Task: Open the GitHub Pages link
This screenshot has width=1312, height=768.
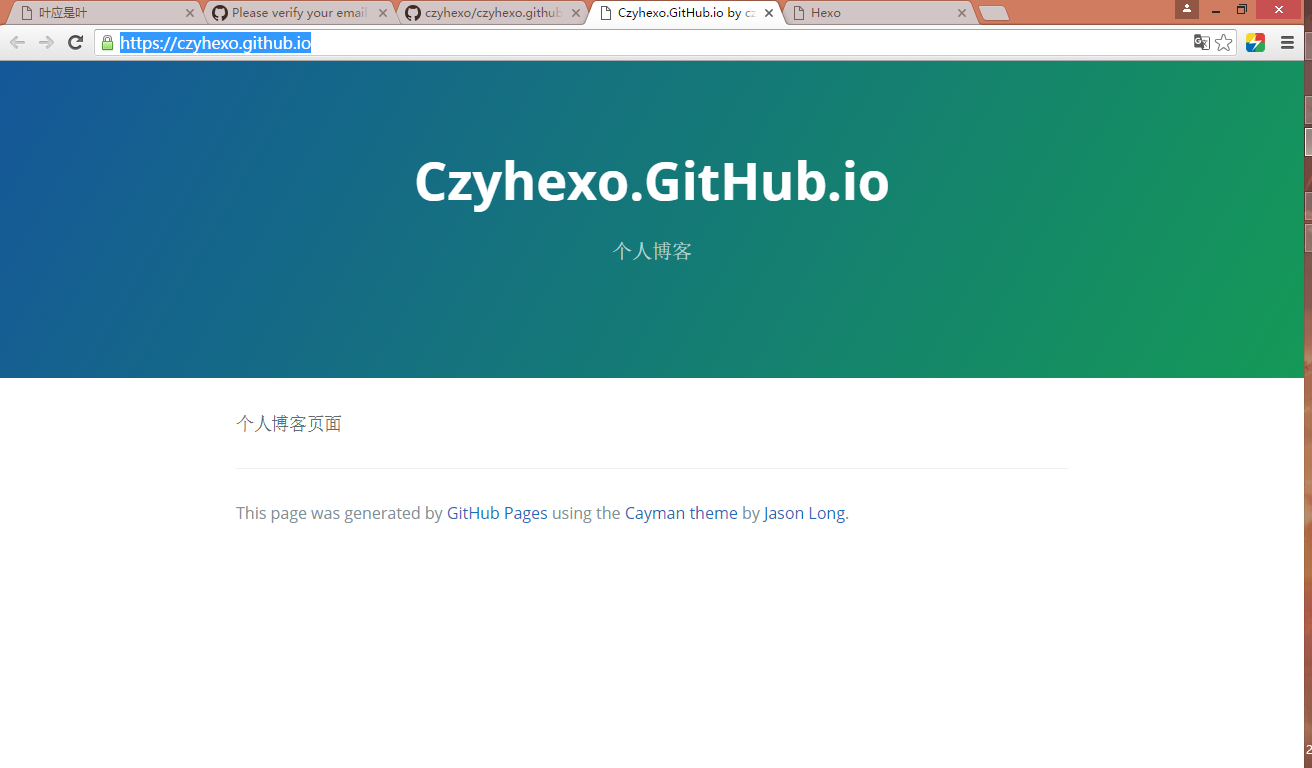Action: (497, 513)
